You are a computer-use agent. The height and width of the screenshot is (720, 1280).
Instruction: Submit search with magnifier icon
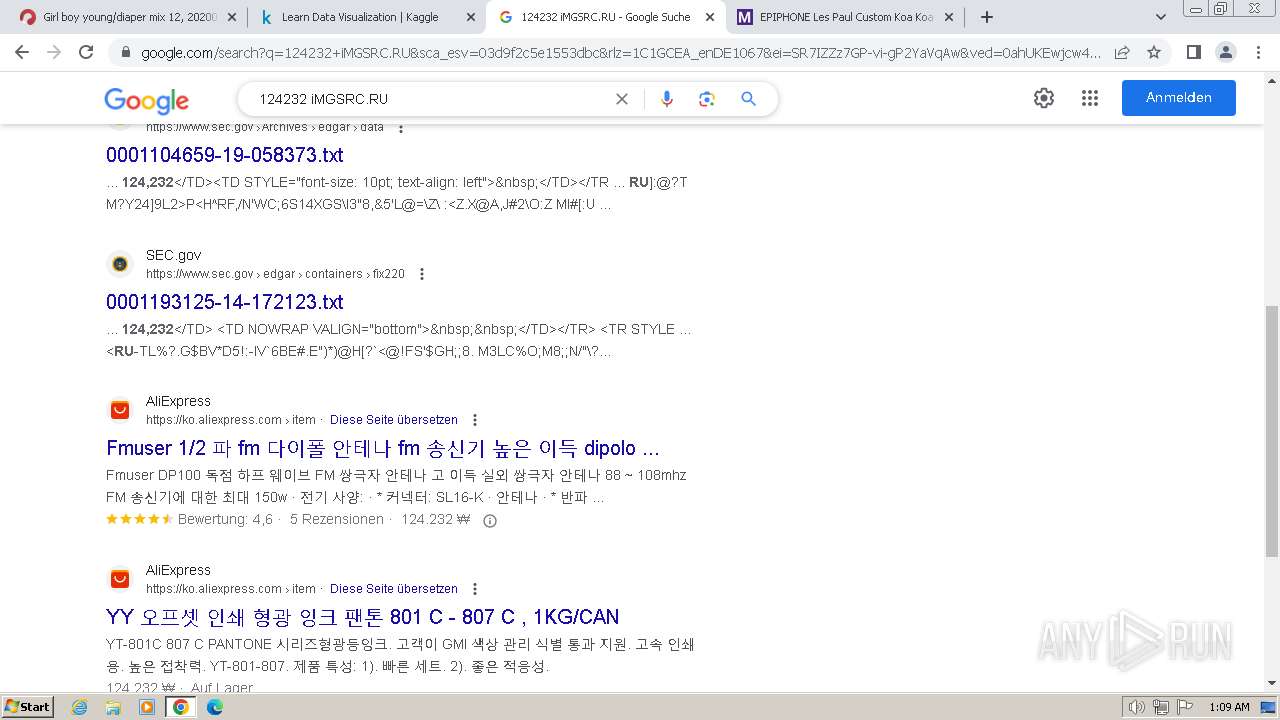(748, 99)
